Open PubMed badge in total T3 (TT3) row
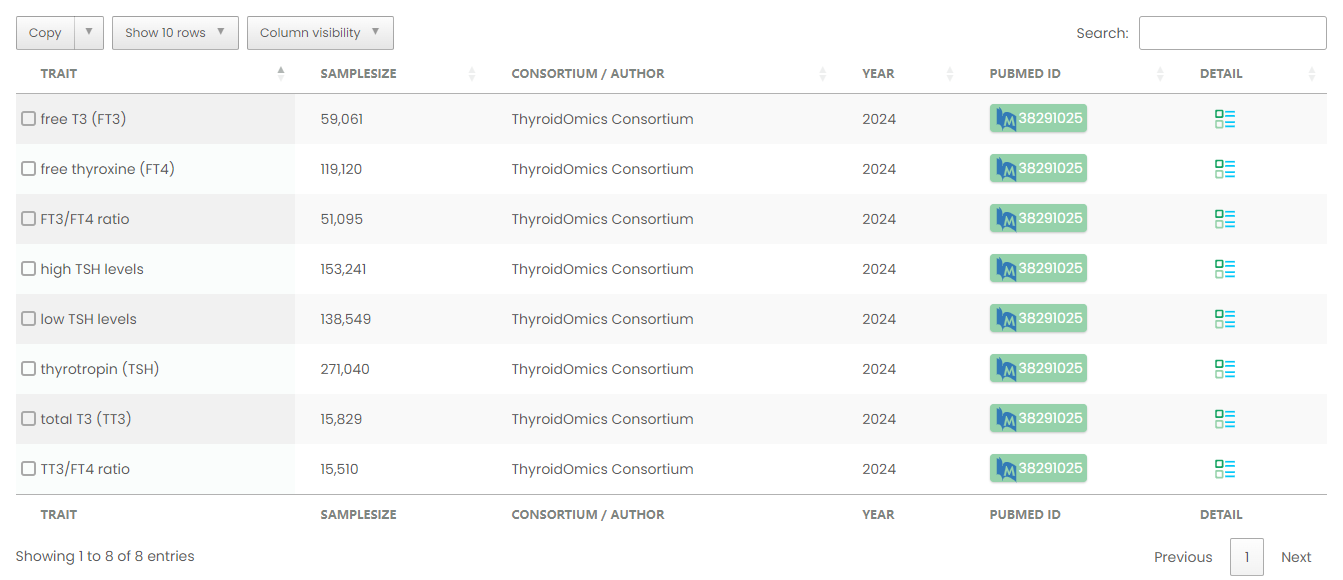The width and height of the screenshot is (1343, 580). click(1038, 418)
